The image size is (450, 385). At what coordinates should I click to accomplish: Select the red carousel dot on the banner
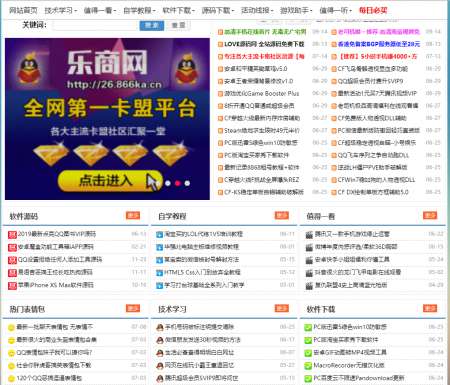pos(177,183)
